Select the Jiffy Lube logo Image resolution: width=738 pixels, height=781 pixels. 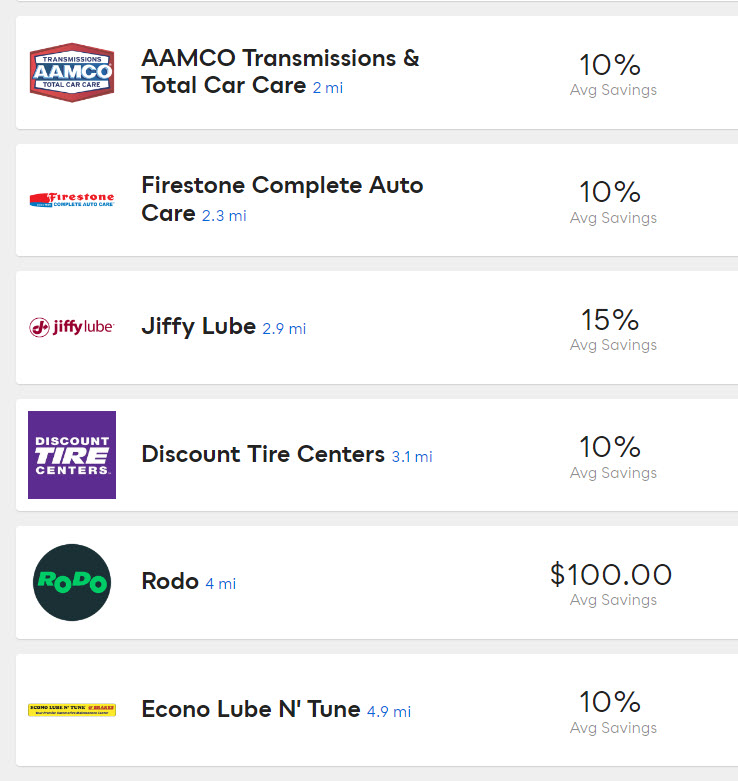71,327
